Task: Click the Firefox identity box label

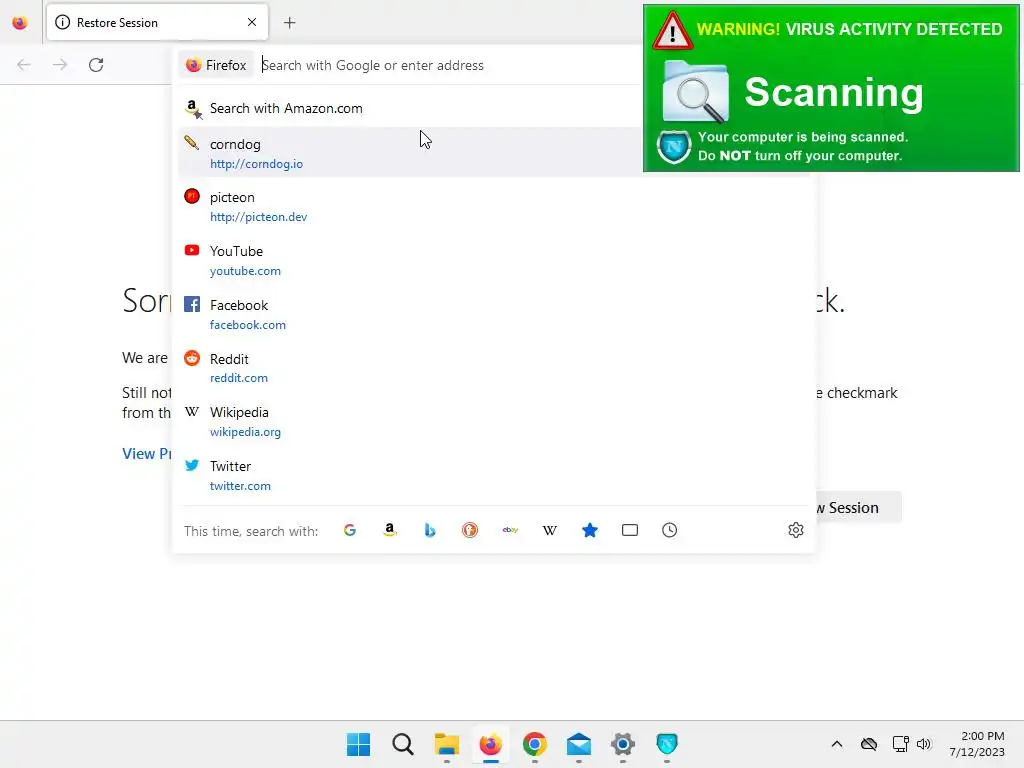Action: point(216,65)
